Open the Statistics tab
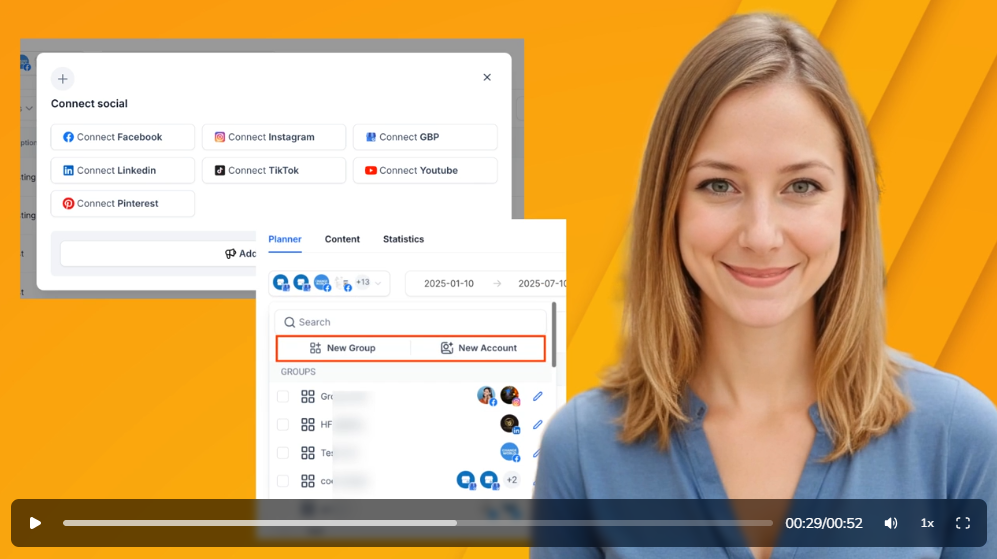 (403, 239)
